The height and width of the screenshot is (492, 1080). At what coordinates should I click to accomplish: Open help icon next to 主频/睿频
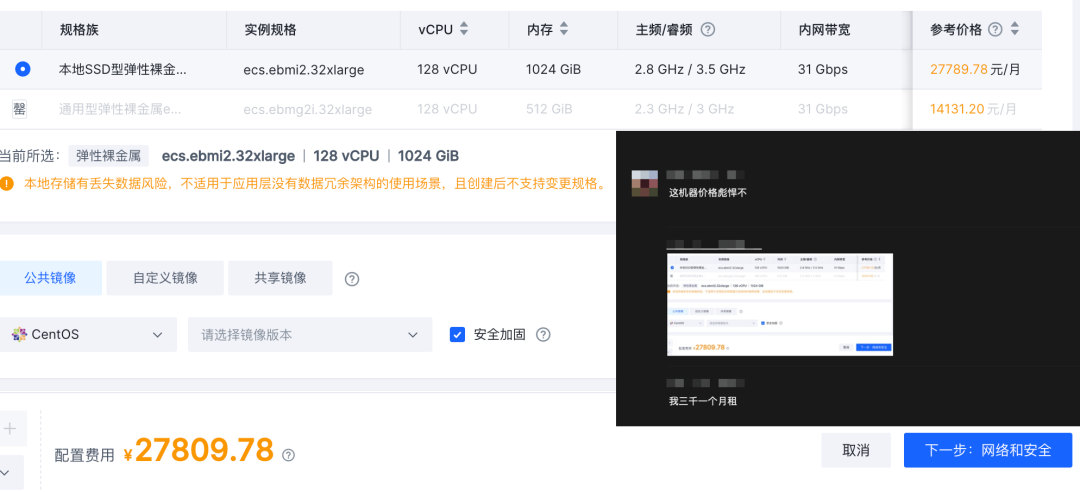point(708,30)
